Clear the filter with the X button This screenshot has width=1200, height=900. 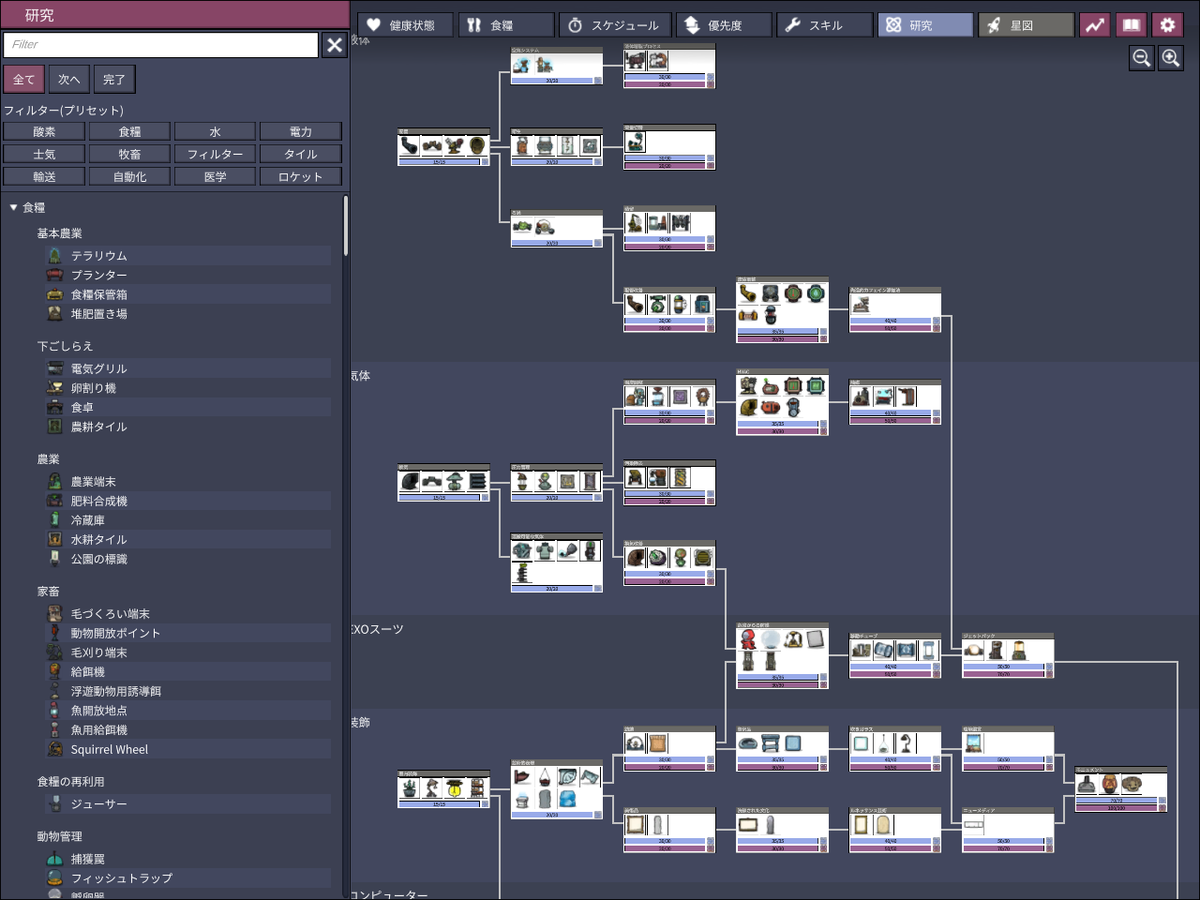click(335, 45)
